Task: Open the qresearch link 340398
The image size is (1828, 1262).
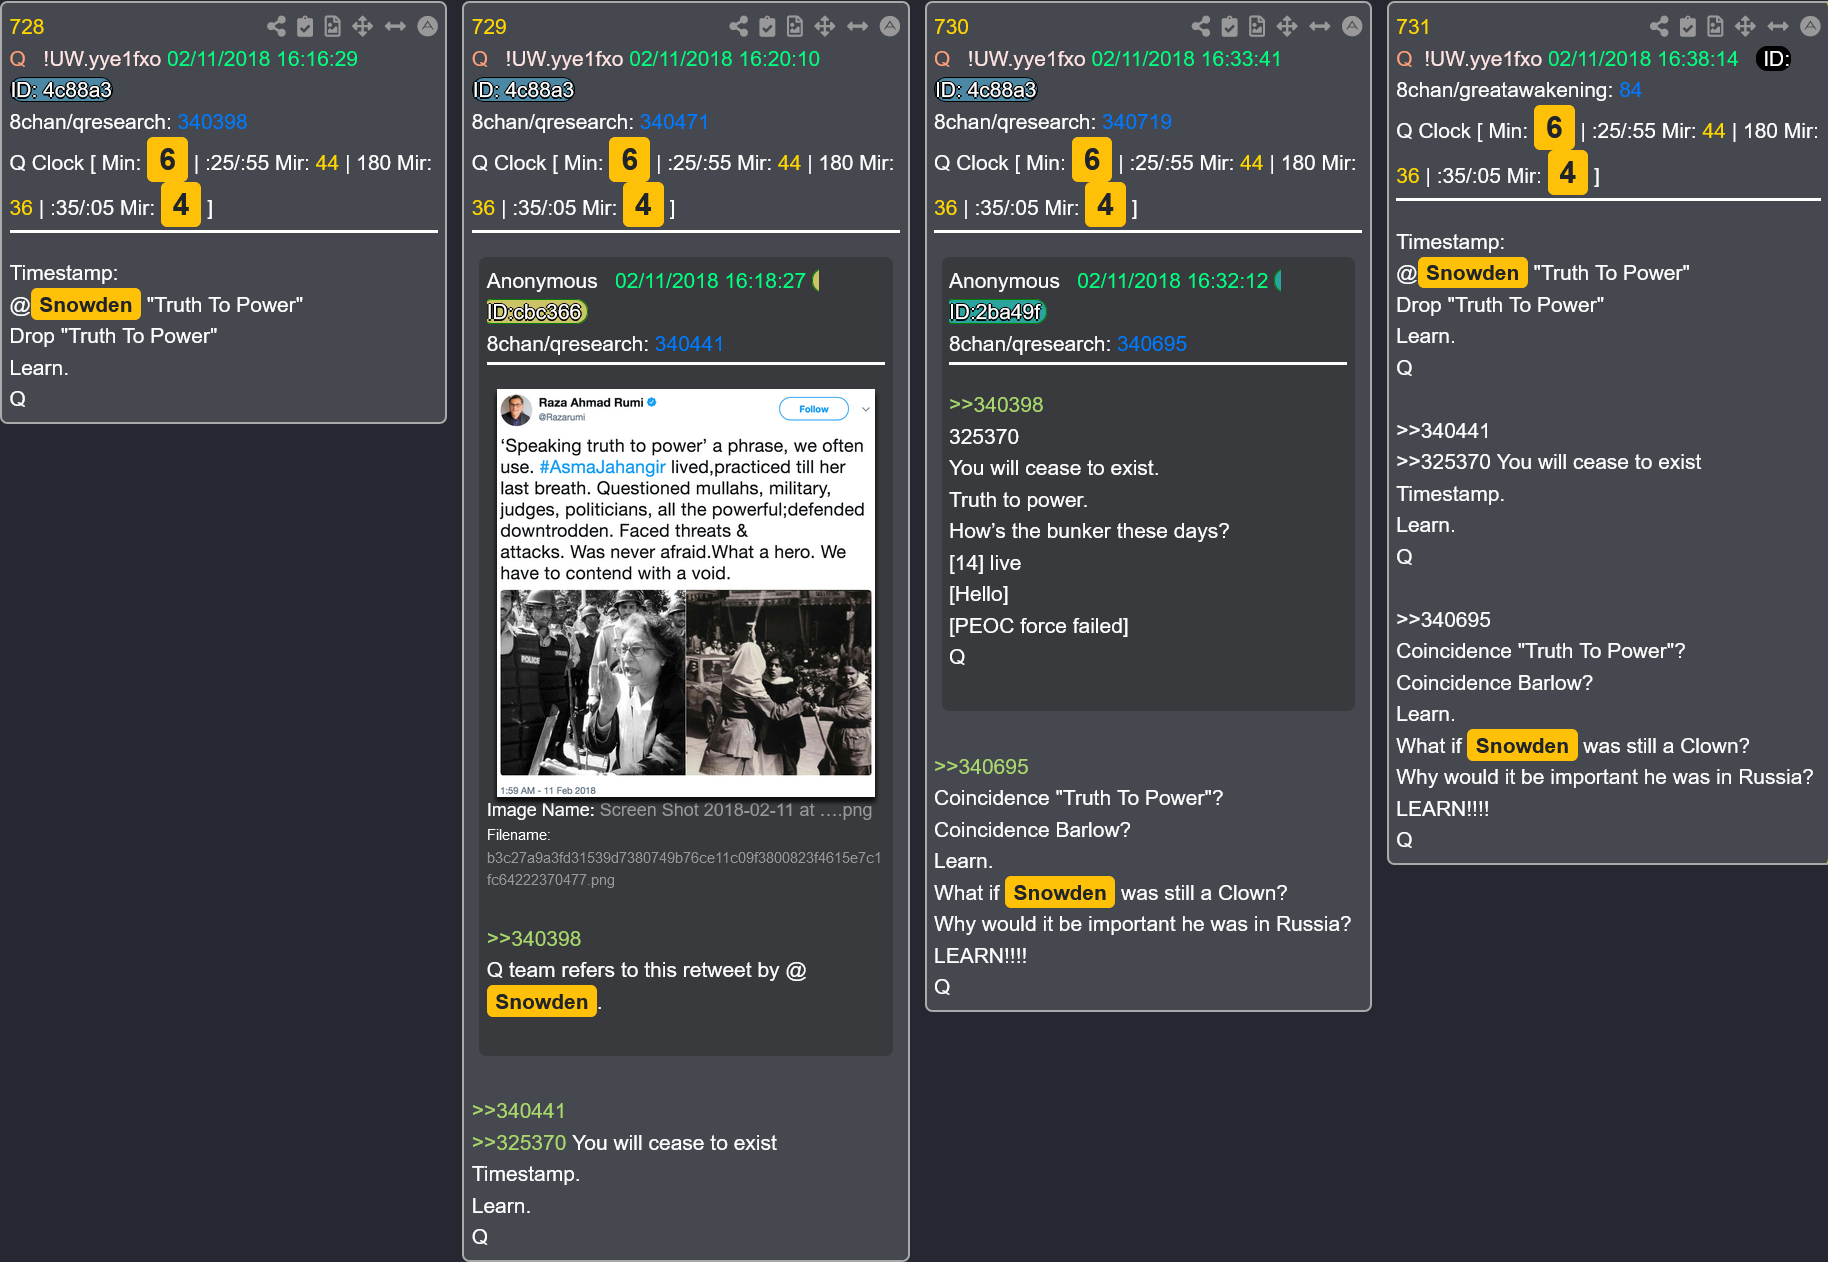Action: tap(212, 122)
